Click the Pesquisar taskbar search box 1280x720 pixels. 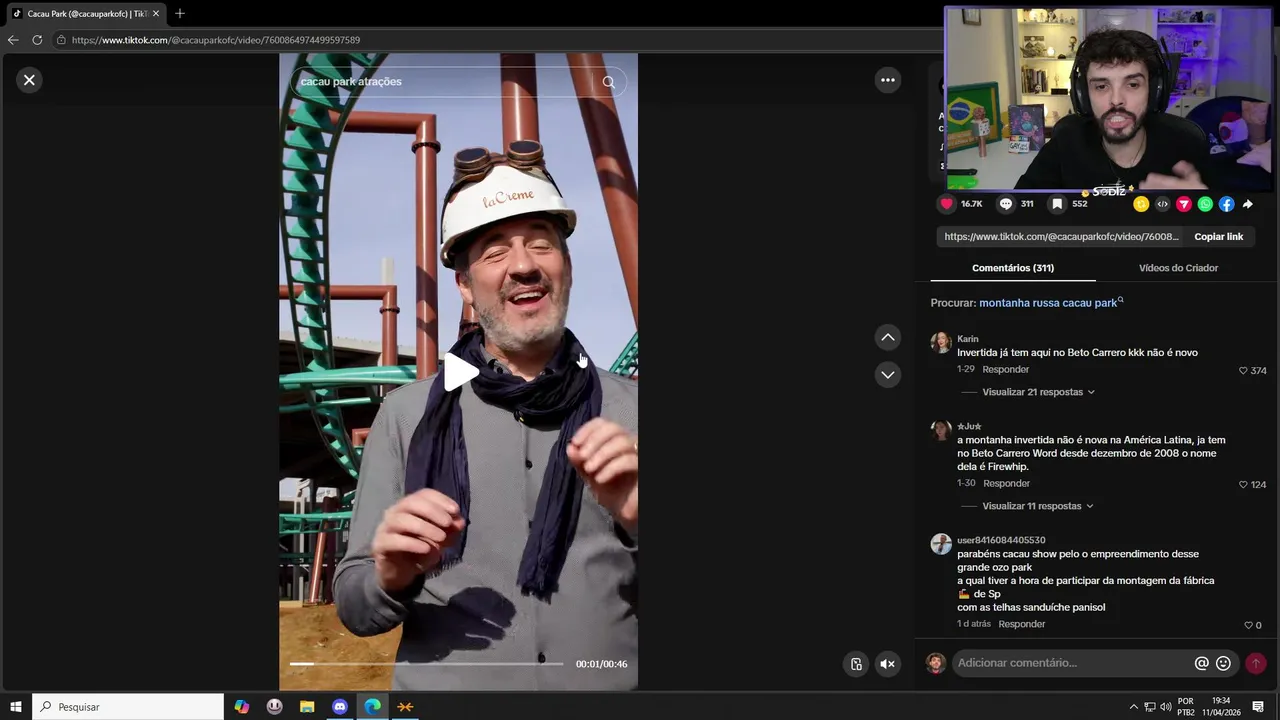[x=128, y=707]
